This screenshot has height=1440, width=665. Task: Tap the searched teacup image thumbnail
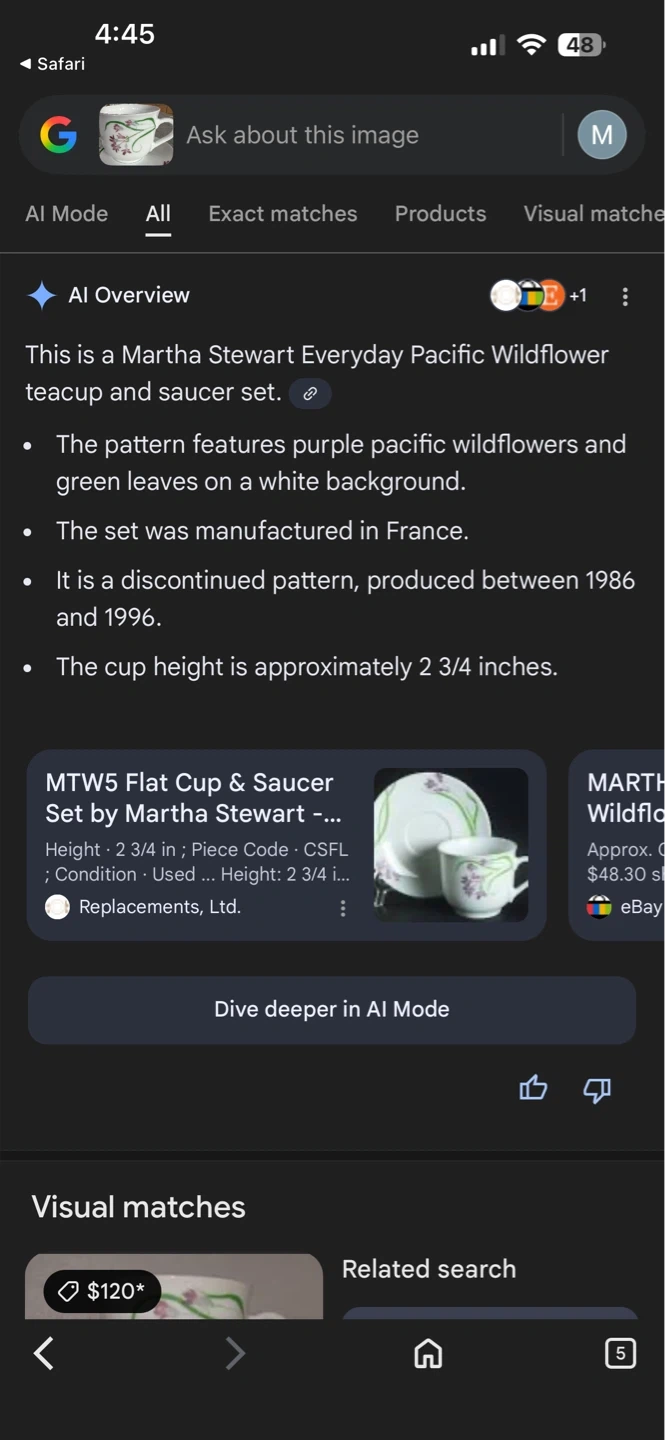136,135
